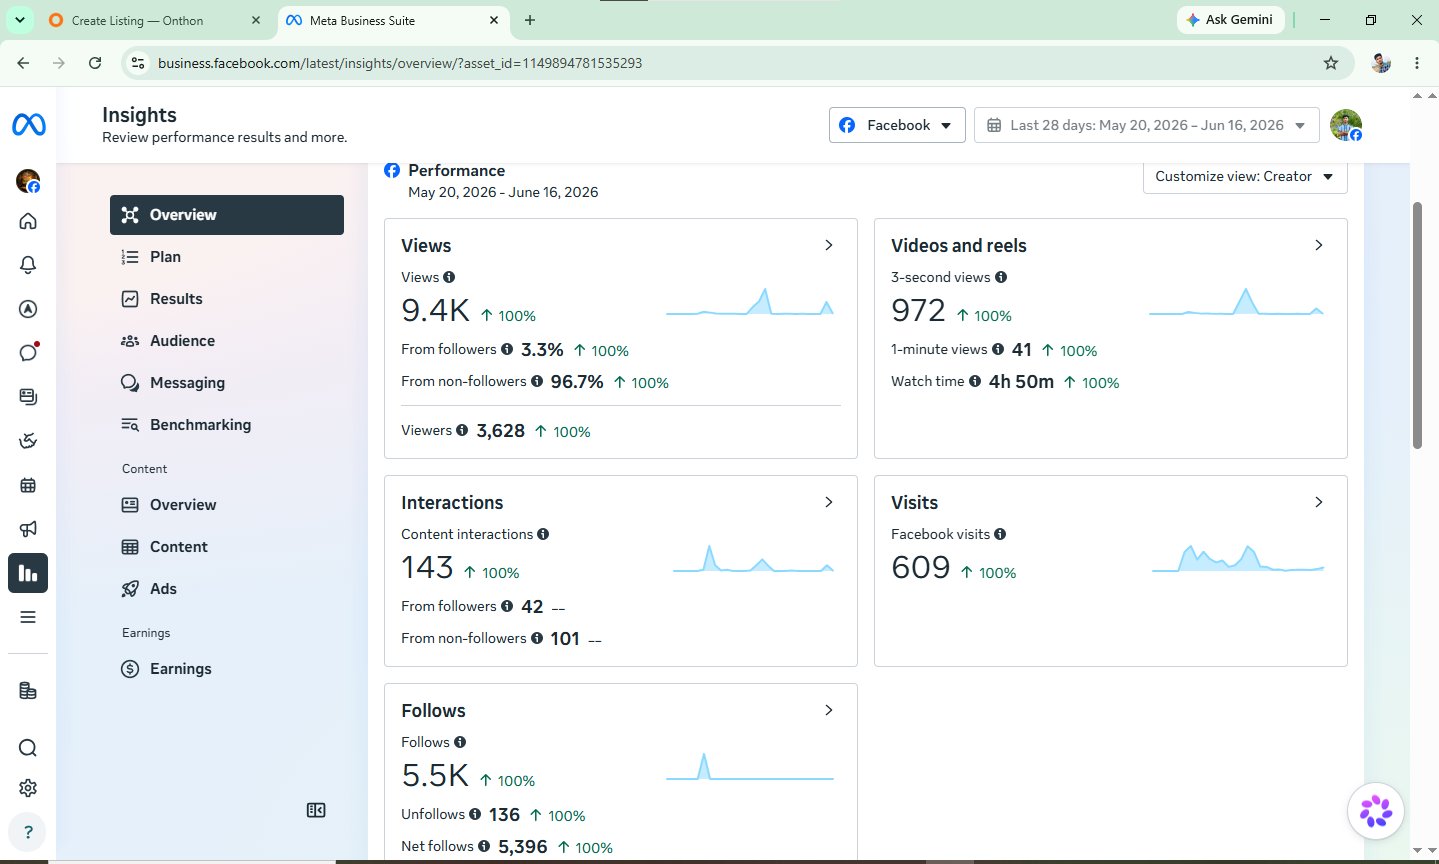
Task: Open a new browser tab
Action: [x=530, y=20]
